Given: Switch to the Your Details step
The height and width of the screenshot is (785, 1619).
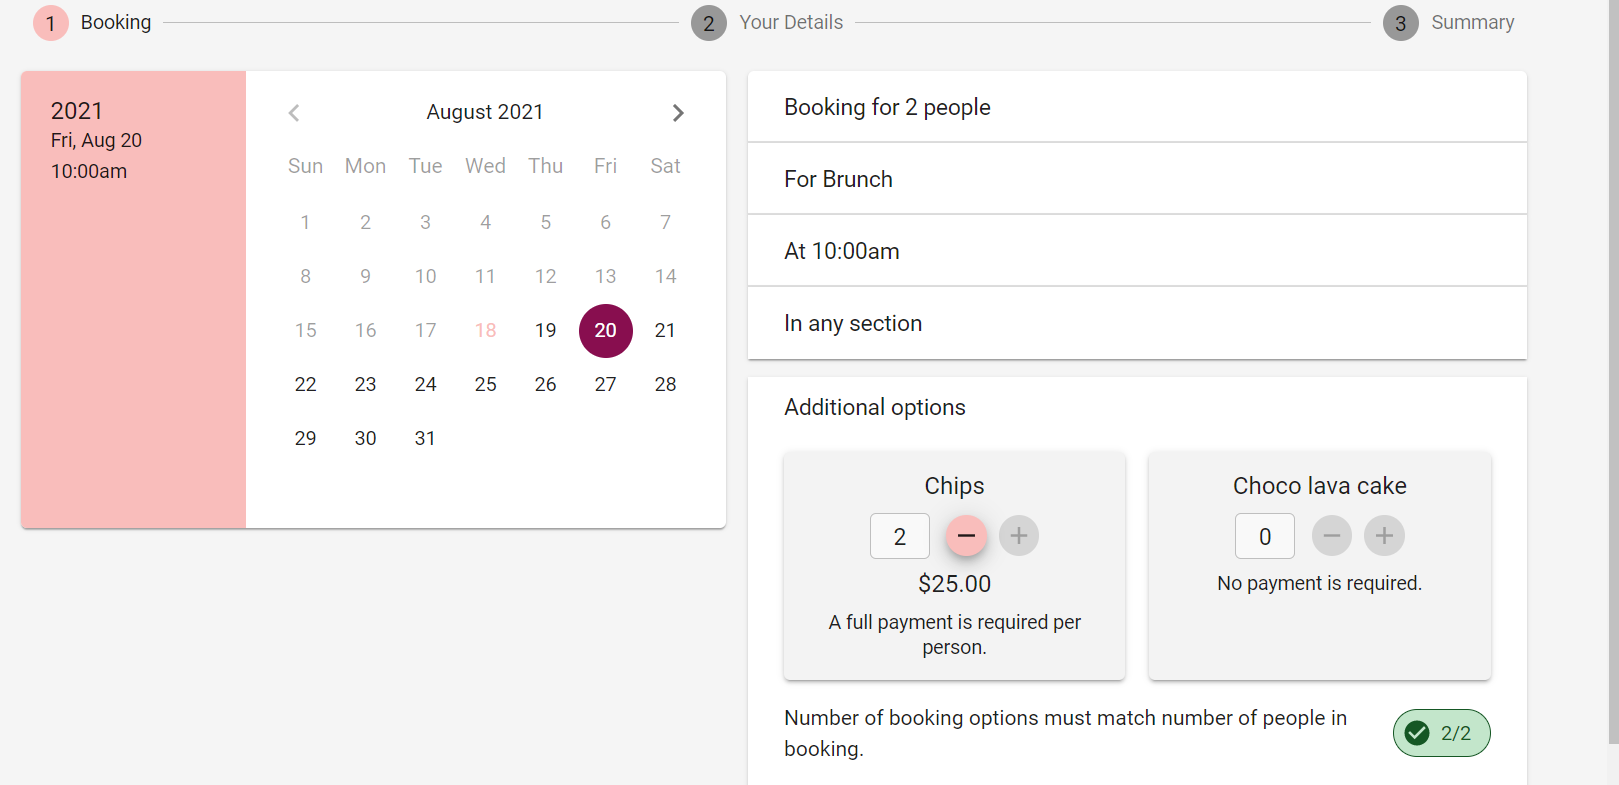Looking at the screenshot, I should [x=790, y=22].
